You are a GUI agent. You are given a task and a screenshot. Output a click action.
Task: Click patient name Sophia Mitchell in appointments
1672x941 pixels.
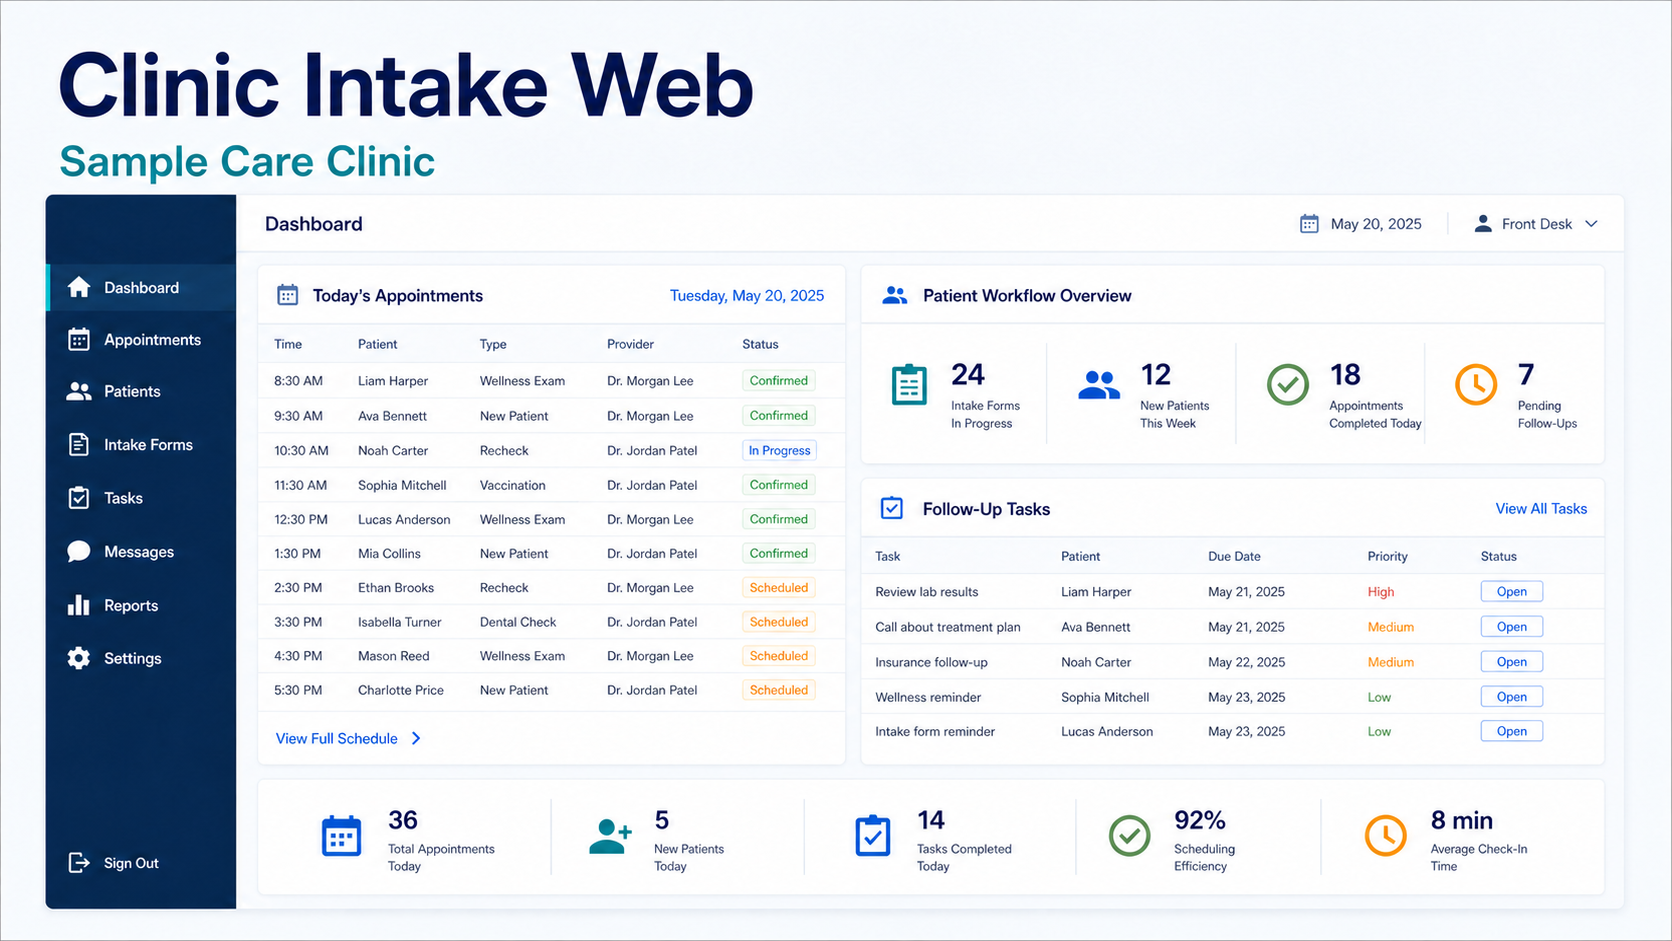tap(402, 485)
